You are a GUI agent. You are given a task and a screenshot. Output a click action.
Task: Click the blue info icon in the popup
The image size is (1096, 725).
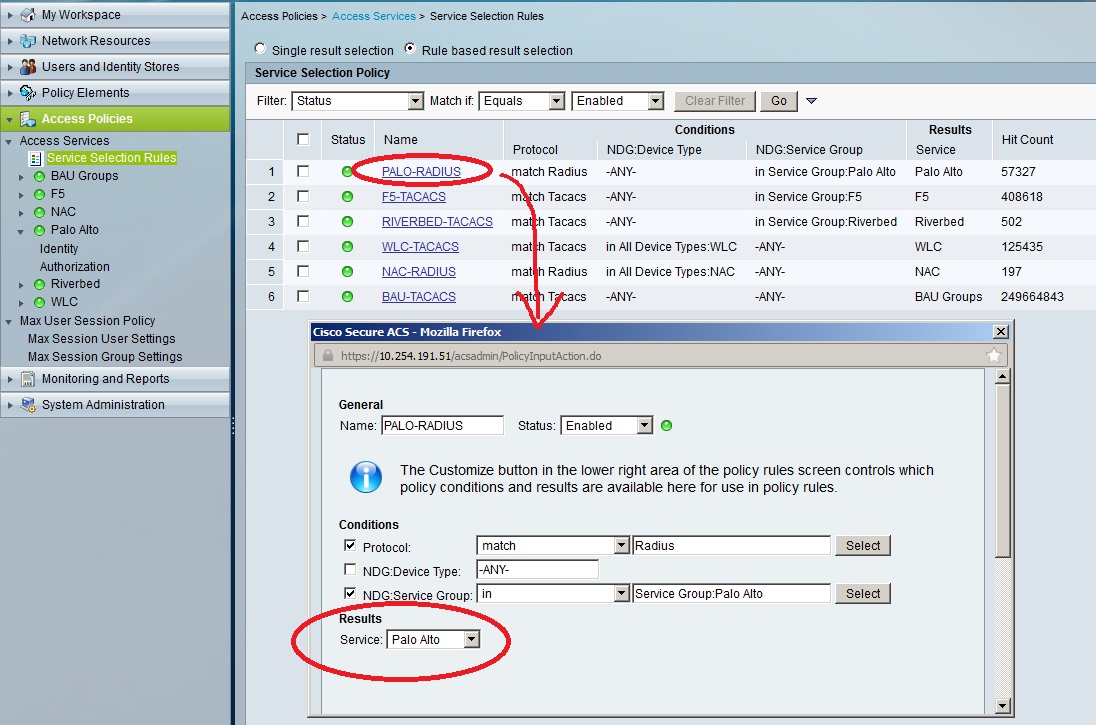(x=366, y=478)
